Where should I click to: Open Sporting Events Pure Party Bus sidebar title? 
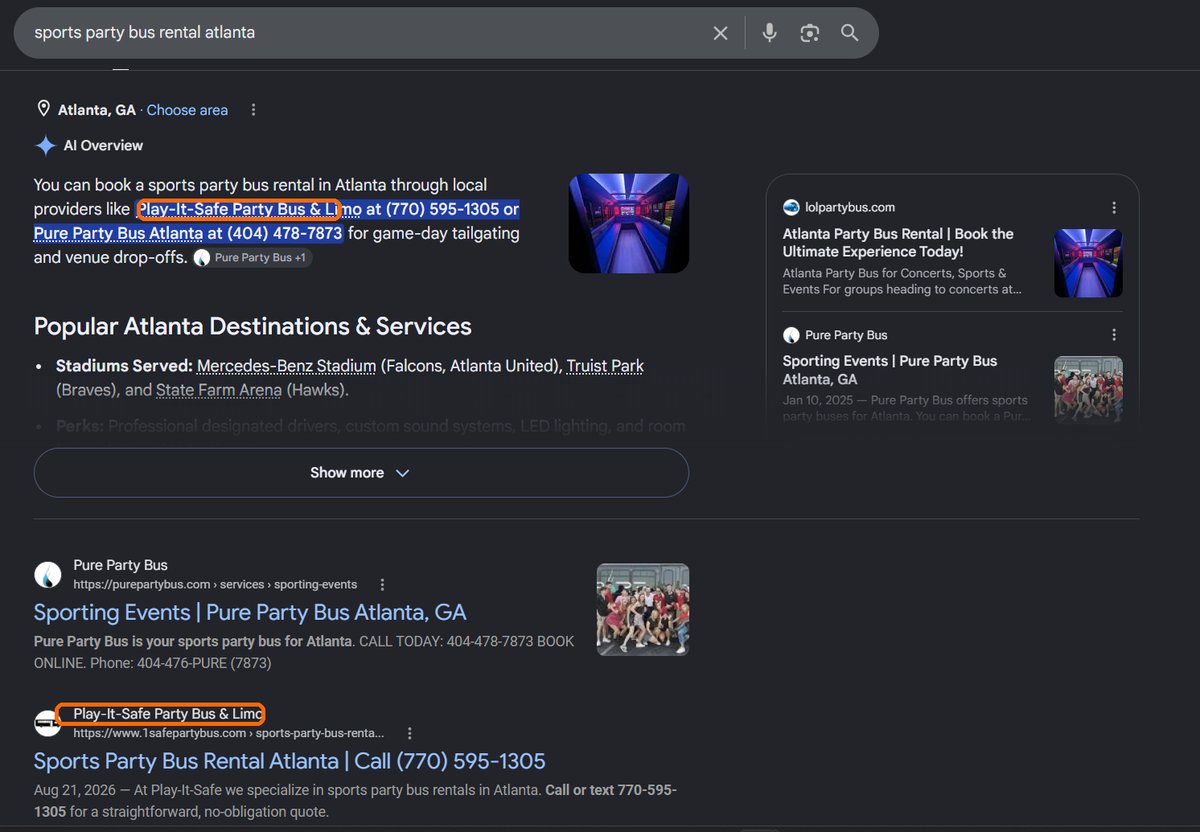[x=890, y=370]
